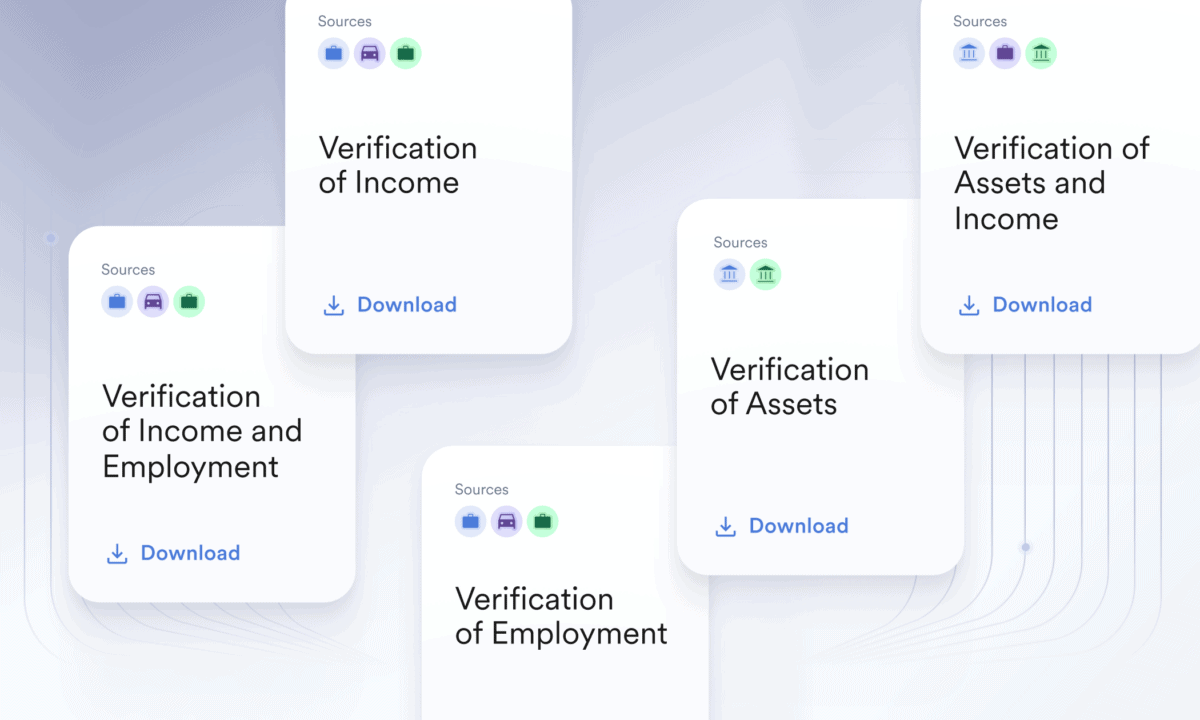Download the Income and Employment verification report
1200x720 pixels.
pyautogui.click(x=173, y=553)
